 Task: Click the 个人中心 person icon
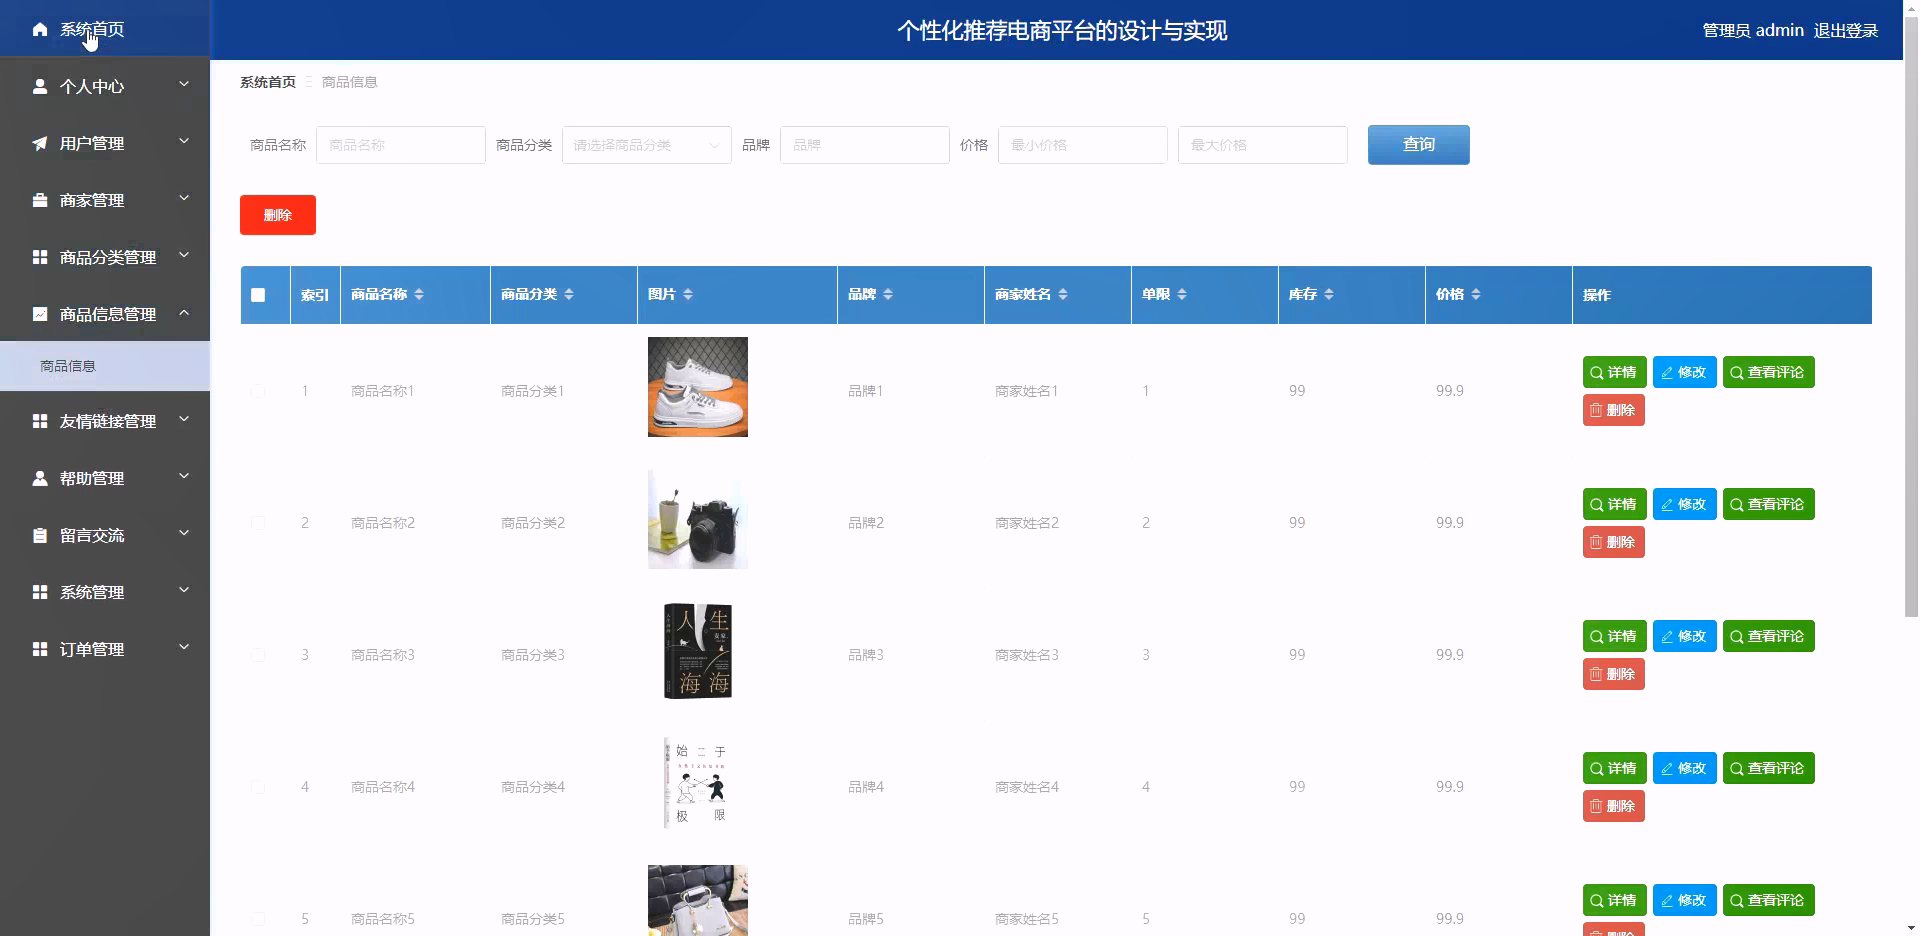click(40, 87)
